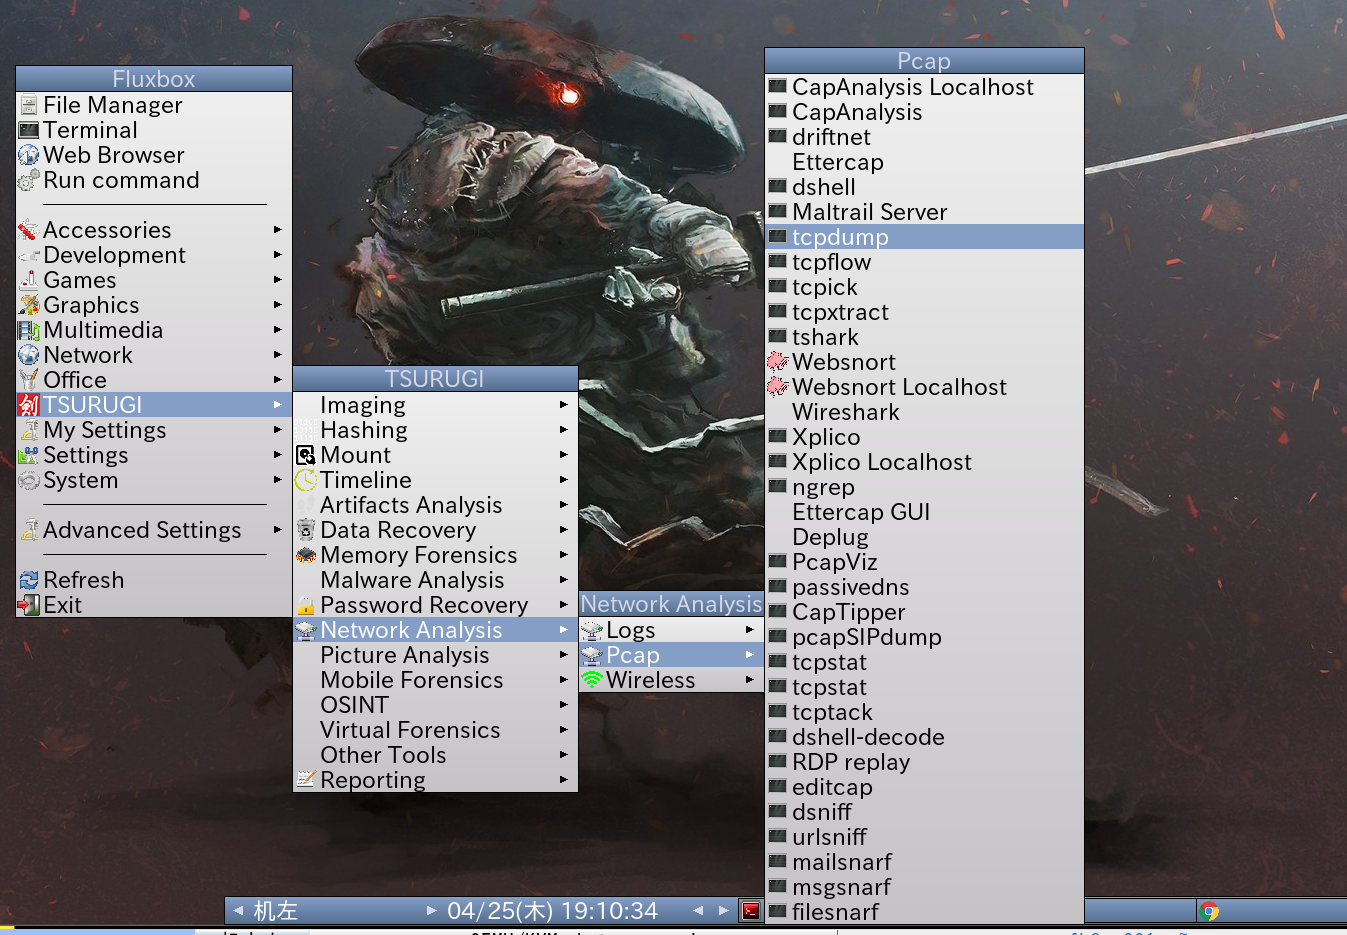Expand the Virtual Forensics submenu arrow

(x=564, y=730)
